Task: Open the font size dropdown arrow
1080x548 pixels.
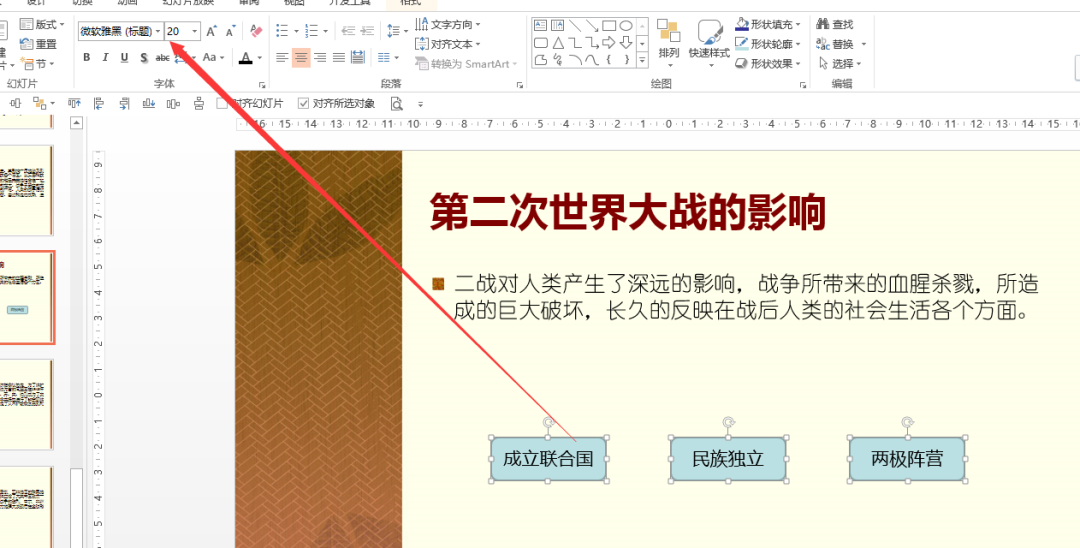Action: click(x=195, y=31)
